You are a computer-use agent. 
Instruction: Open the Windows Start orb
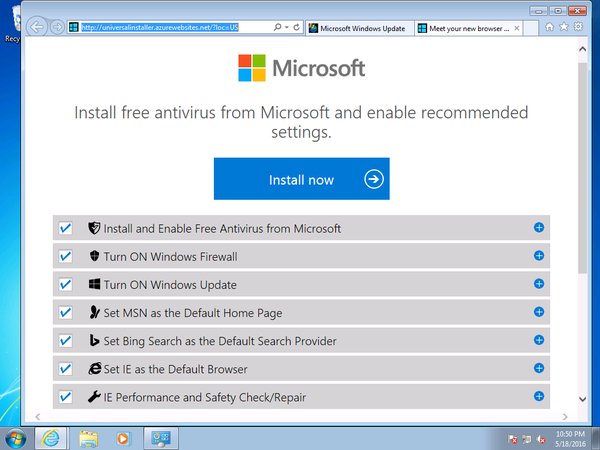pos(15,439)
